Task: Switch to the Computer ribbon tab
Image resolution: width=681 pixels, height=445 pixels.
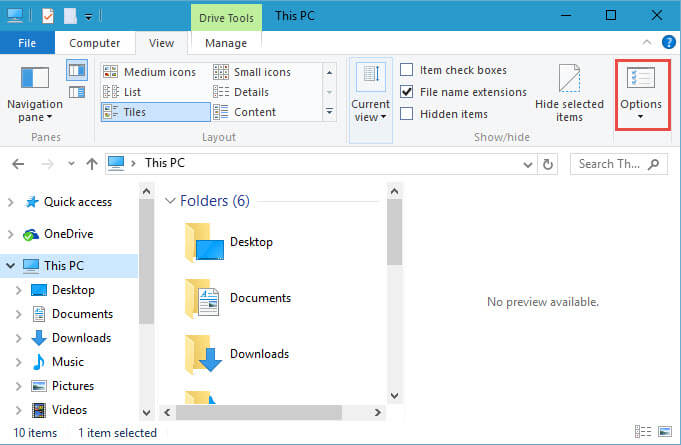Action: 95,43
